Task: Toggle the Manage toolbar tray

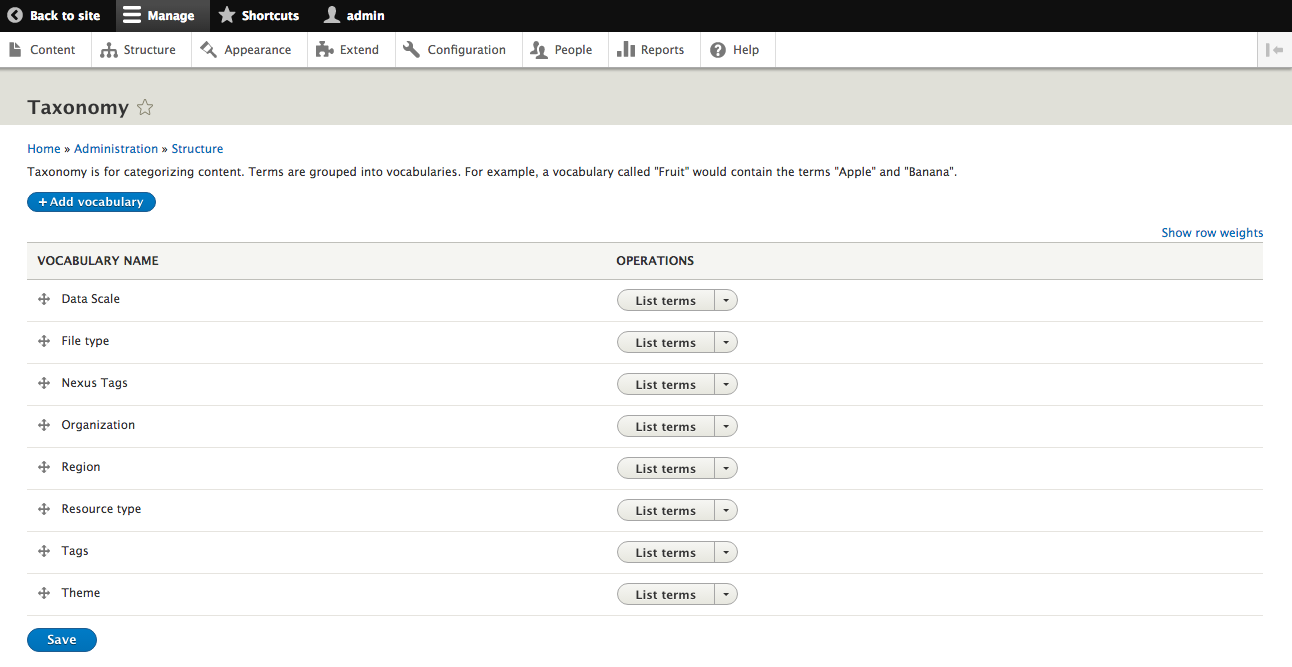Action: pyautogui.click(x=159, y=16)
